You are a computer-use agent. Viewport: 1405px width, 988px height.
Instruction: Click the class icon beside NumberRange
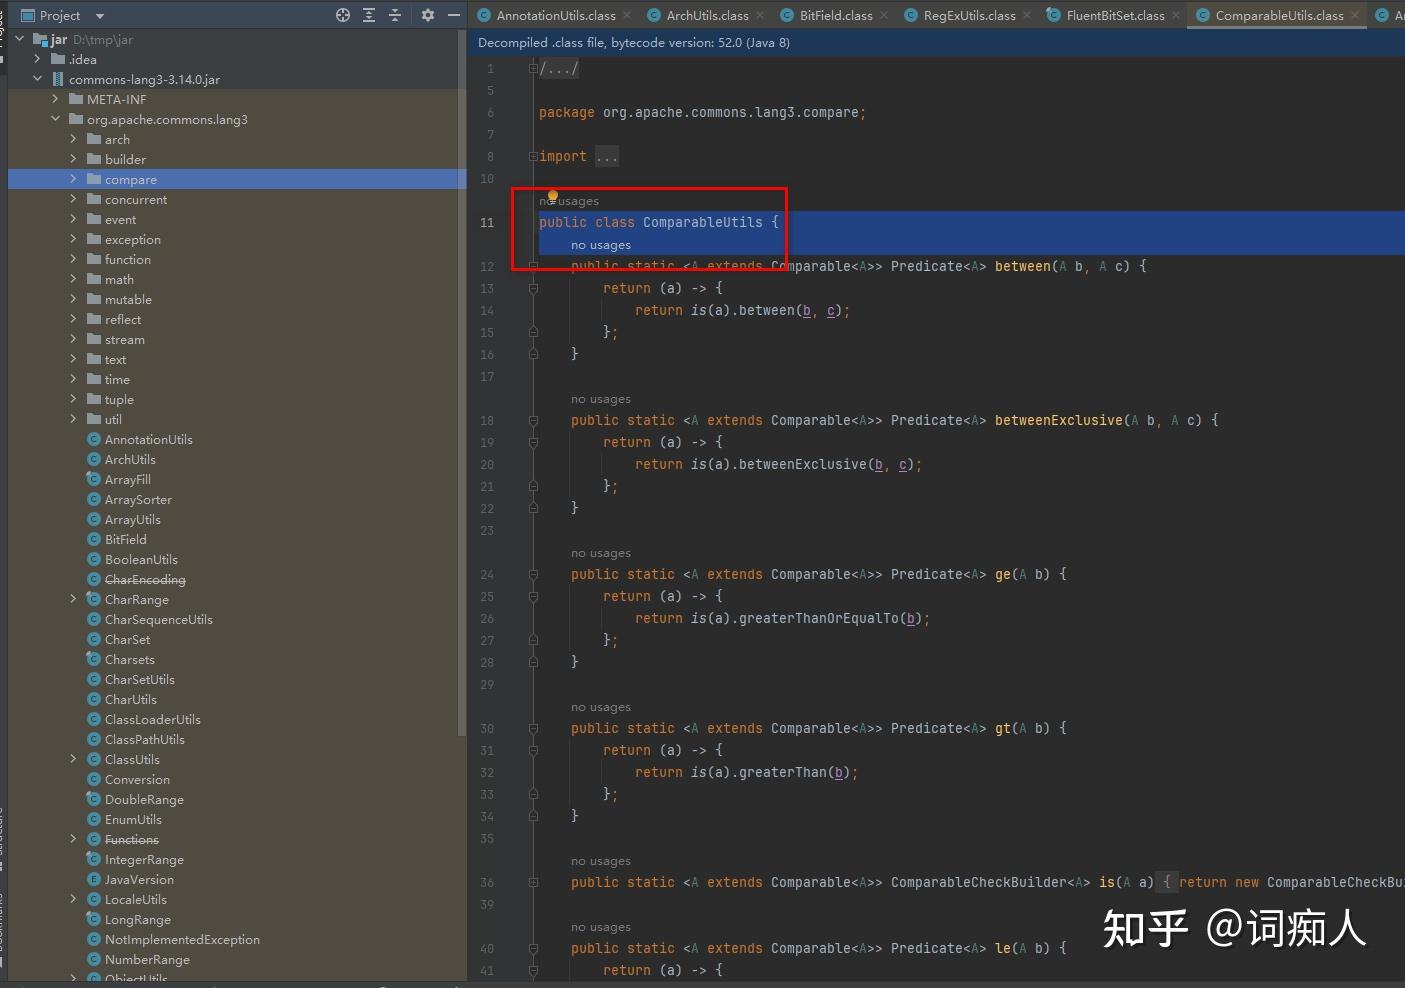click(x=95, y=959)
